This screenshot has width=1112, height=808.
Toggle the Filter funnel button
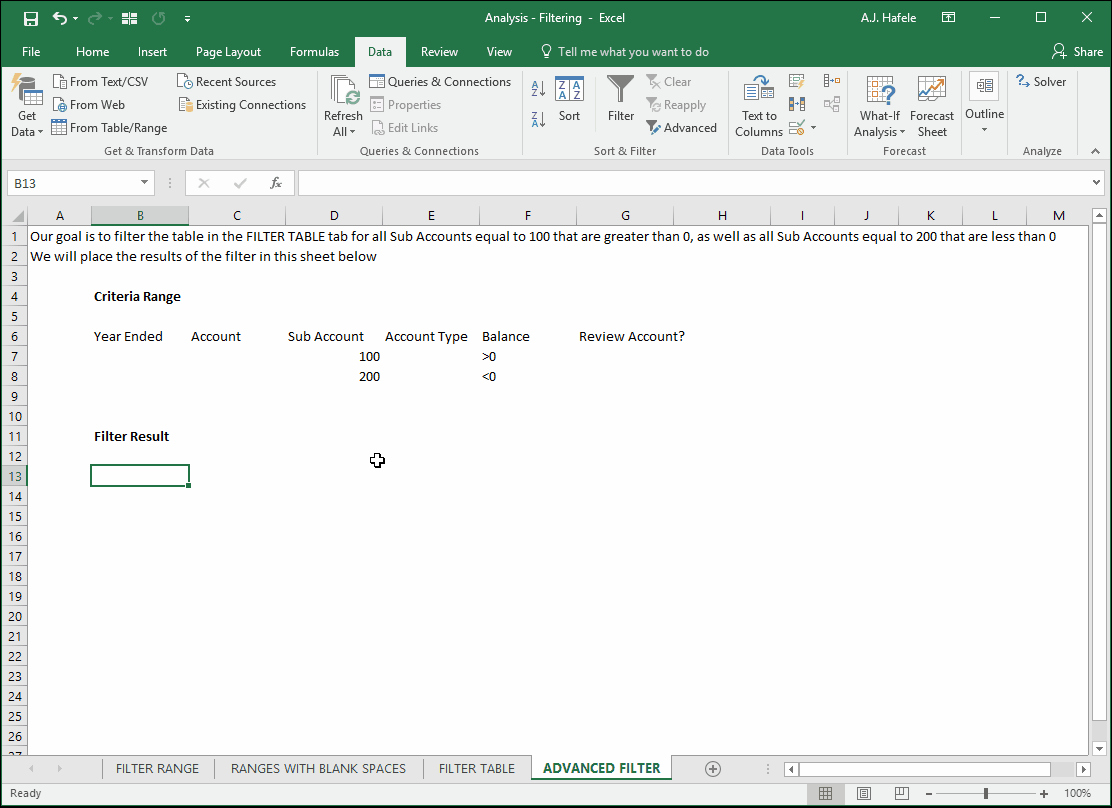pos(621,99)
